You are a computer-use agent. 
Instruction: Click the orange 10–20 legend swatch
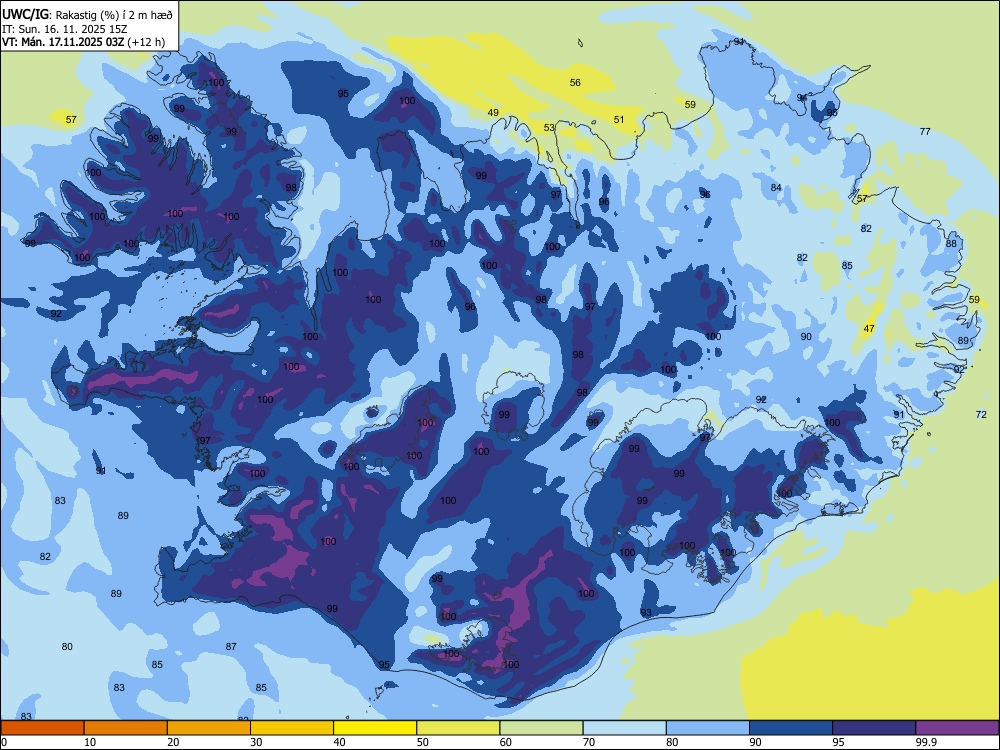click(126, 728)
